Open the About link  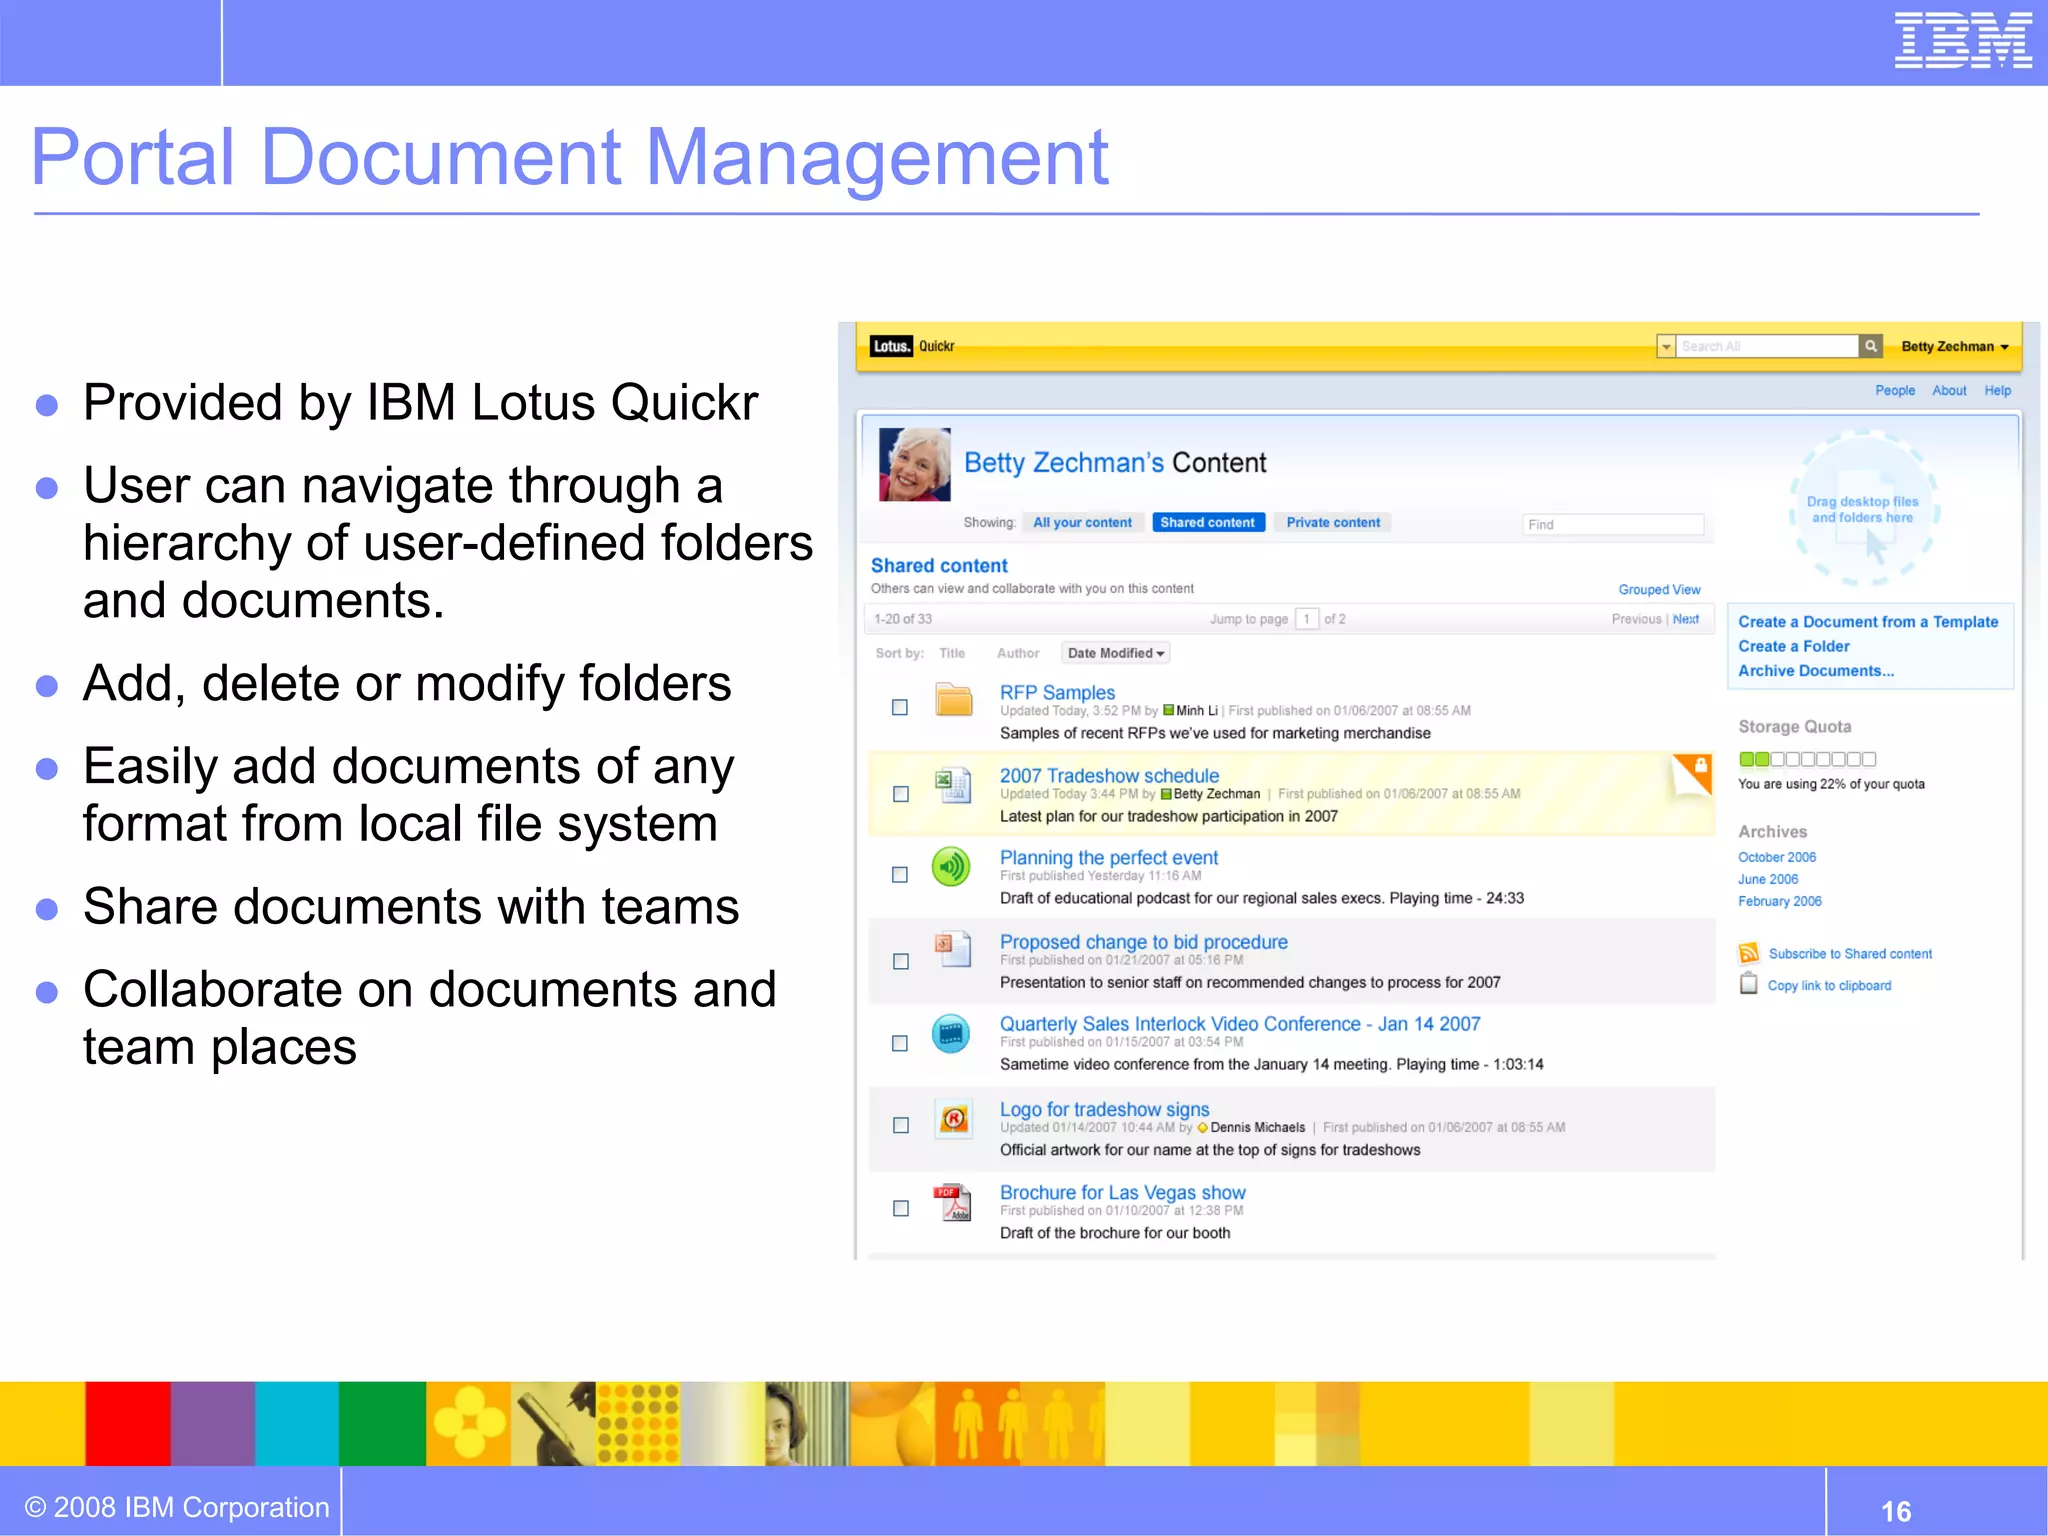1949,390
